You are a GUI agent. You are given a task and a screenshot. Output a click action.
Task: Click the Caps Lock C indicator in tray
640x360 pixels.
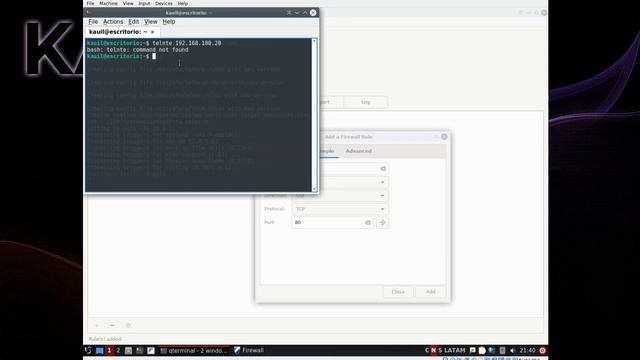[x=427, y=350]
